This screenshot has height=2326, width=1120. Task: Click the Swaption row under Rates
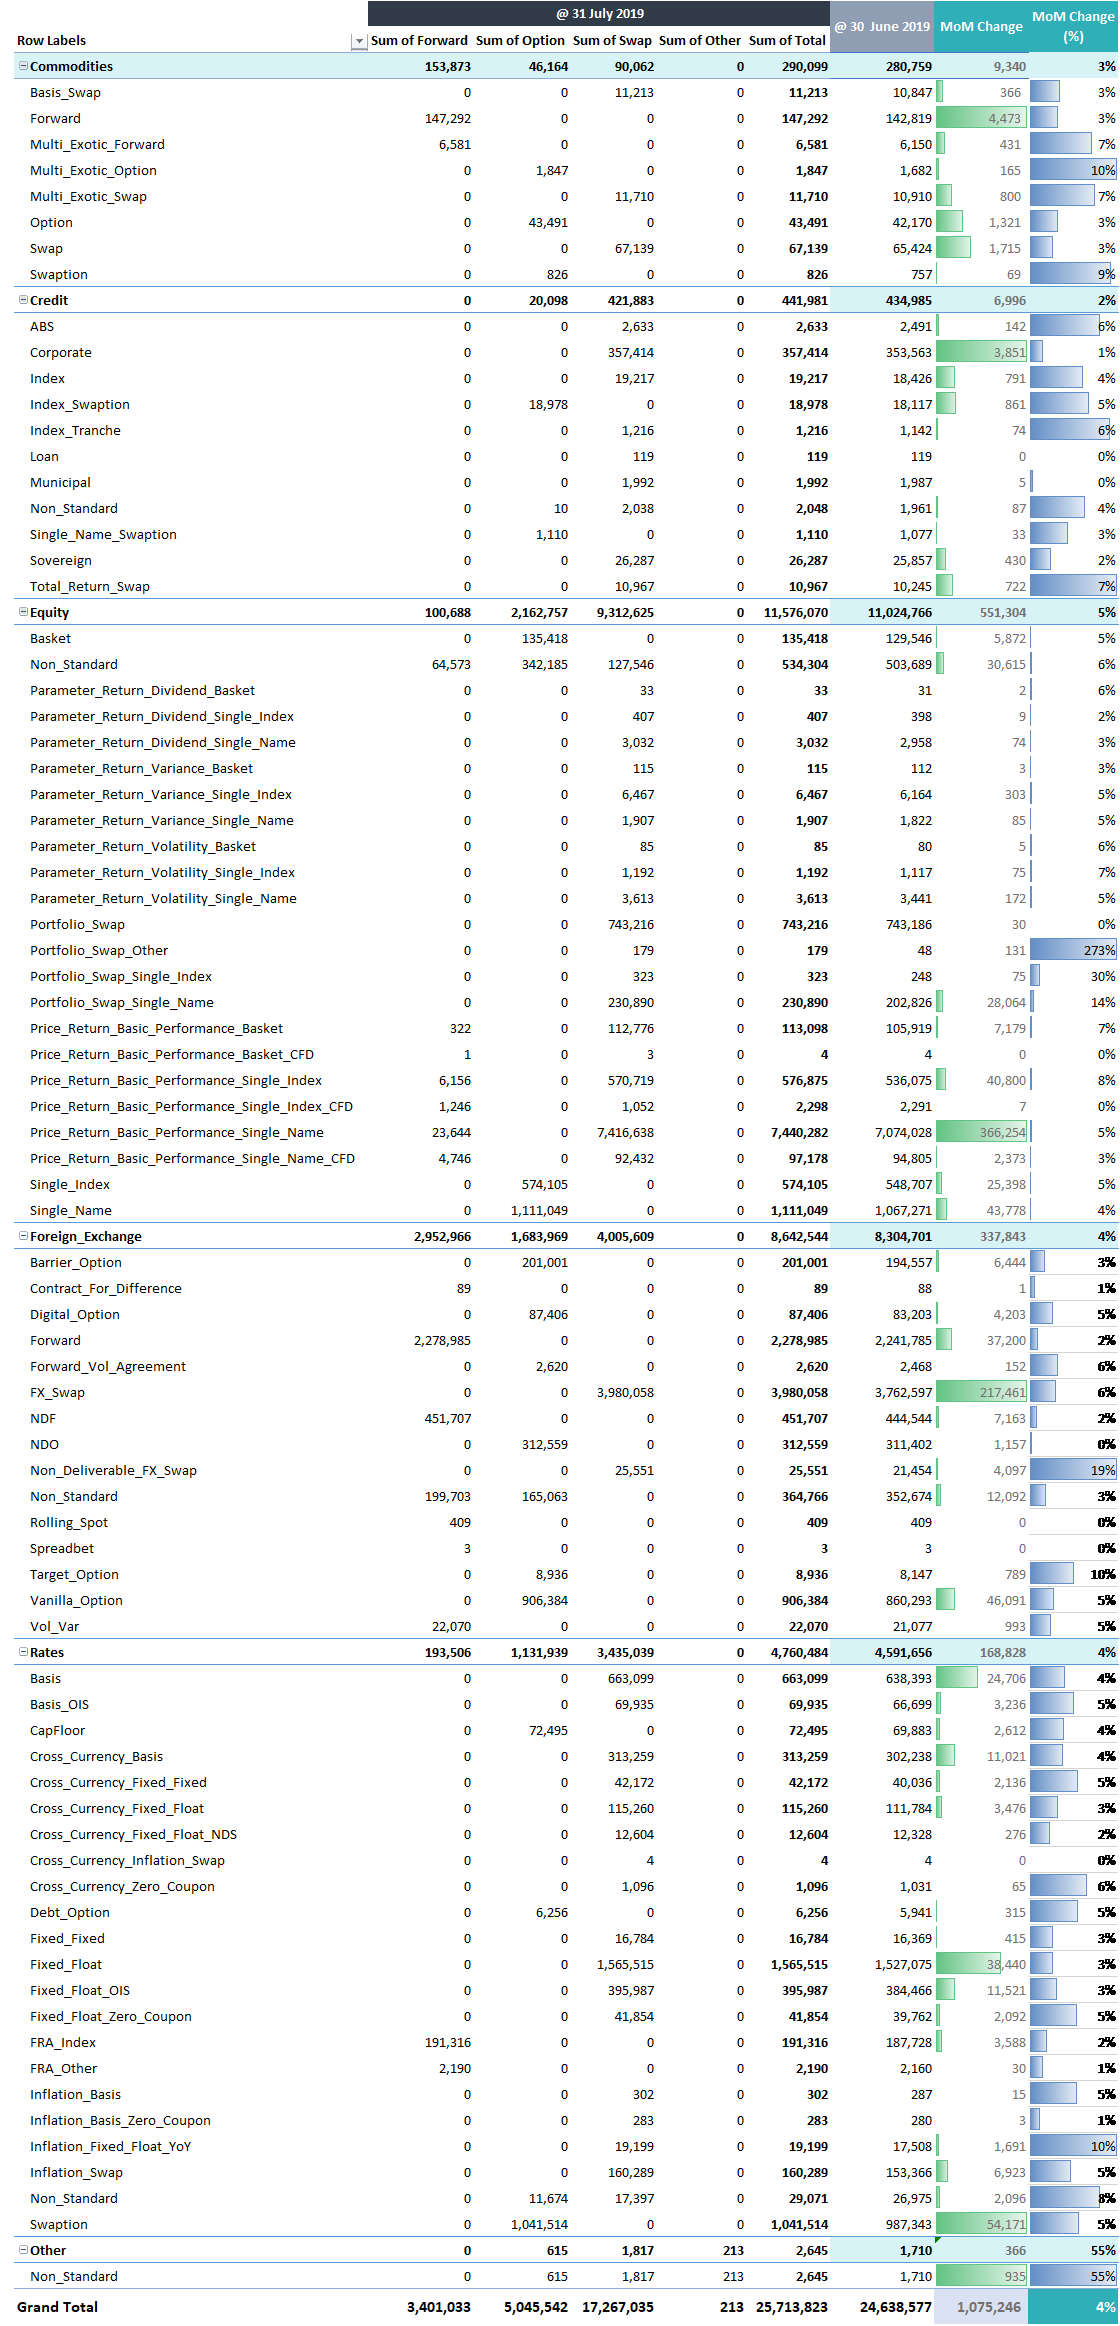pos(58,2224)
